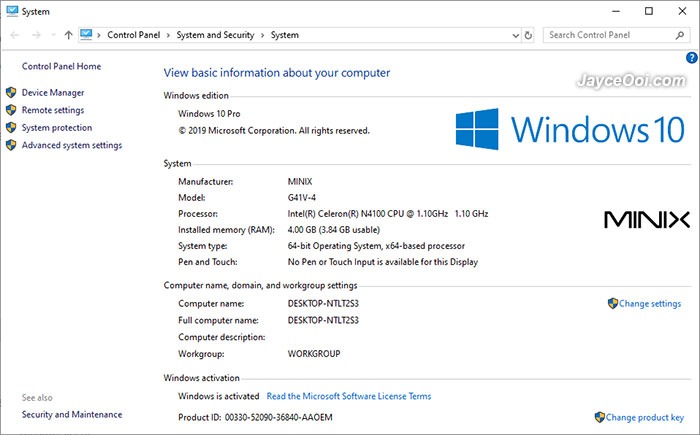Viewport: 700px width, 435px height.
Task: Open the address bar history dropdown
Action: click(x=516, y=35)
